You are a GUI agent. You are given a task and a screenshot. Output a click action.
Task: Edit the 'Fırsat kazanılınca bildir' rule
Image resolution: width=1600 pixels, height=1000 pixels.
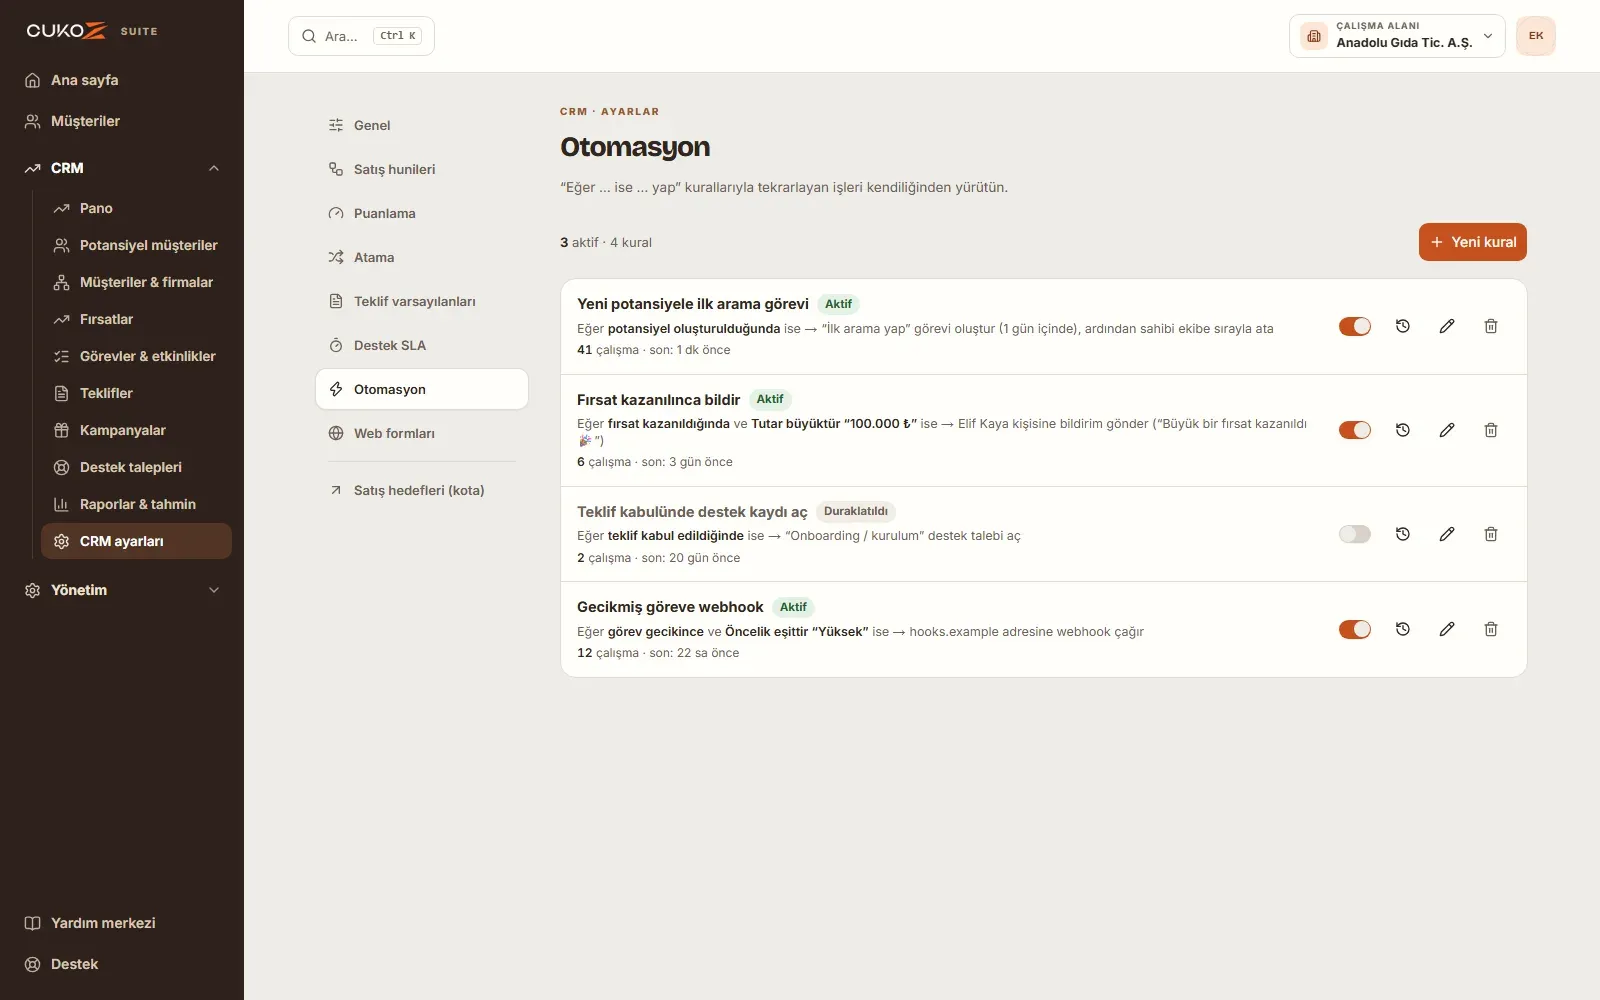[x=1447, y=430]
